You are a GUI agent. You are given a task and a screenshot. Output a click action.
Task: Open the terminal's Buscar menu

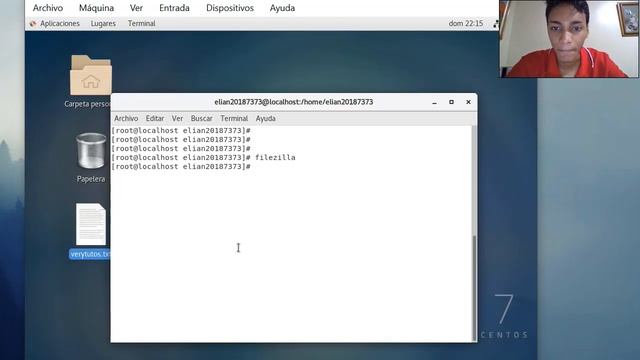[x=201, y=118]
